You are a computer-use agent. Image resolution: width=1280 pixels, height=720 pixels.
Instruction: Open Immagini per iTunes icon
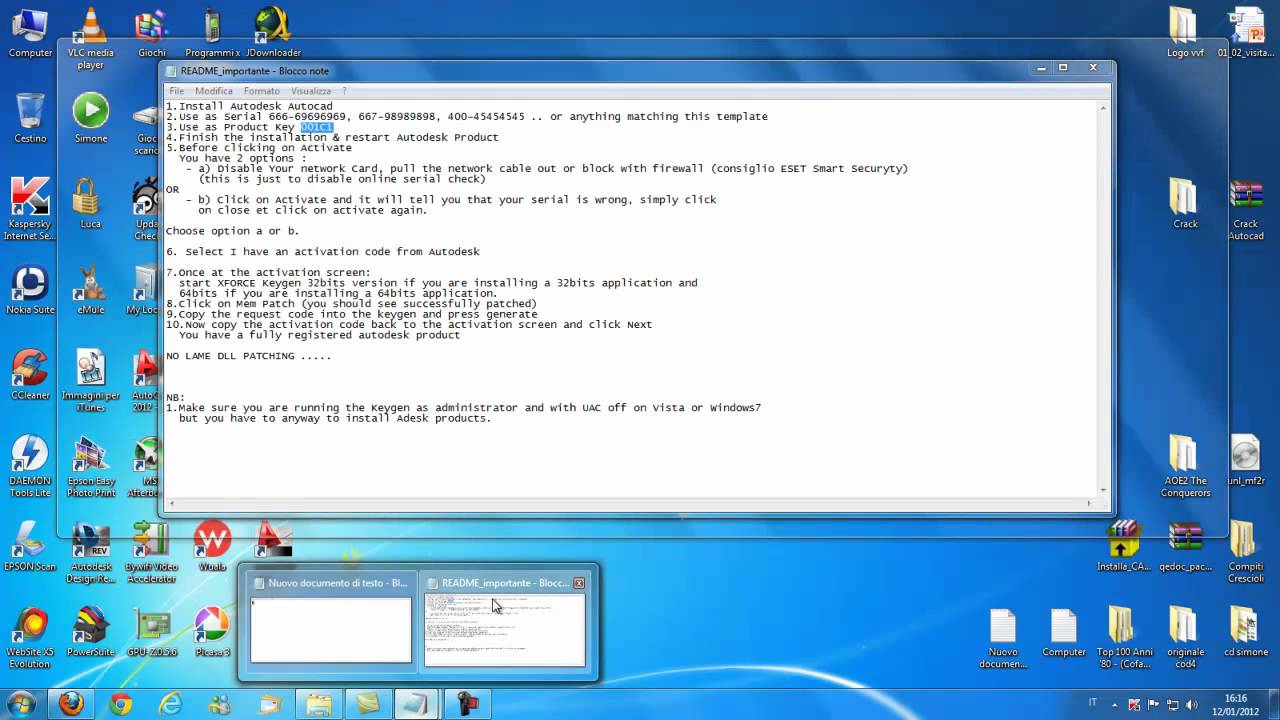point(91,382)
